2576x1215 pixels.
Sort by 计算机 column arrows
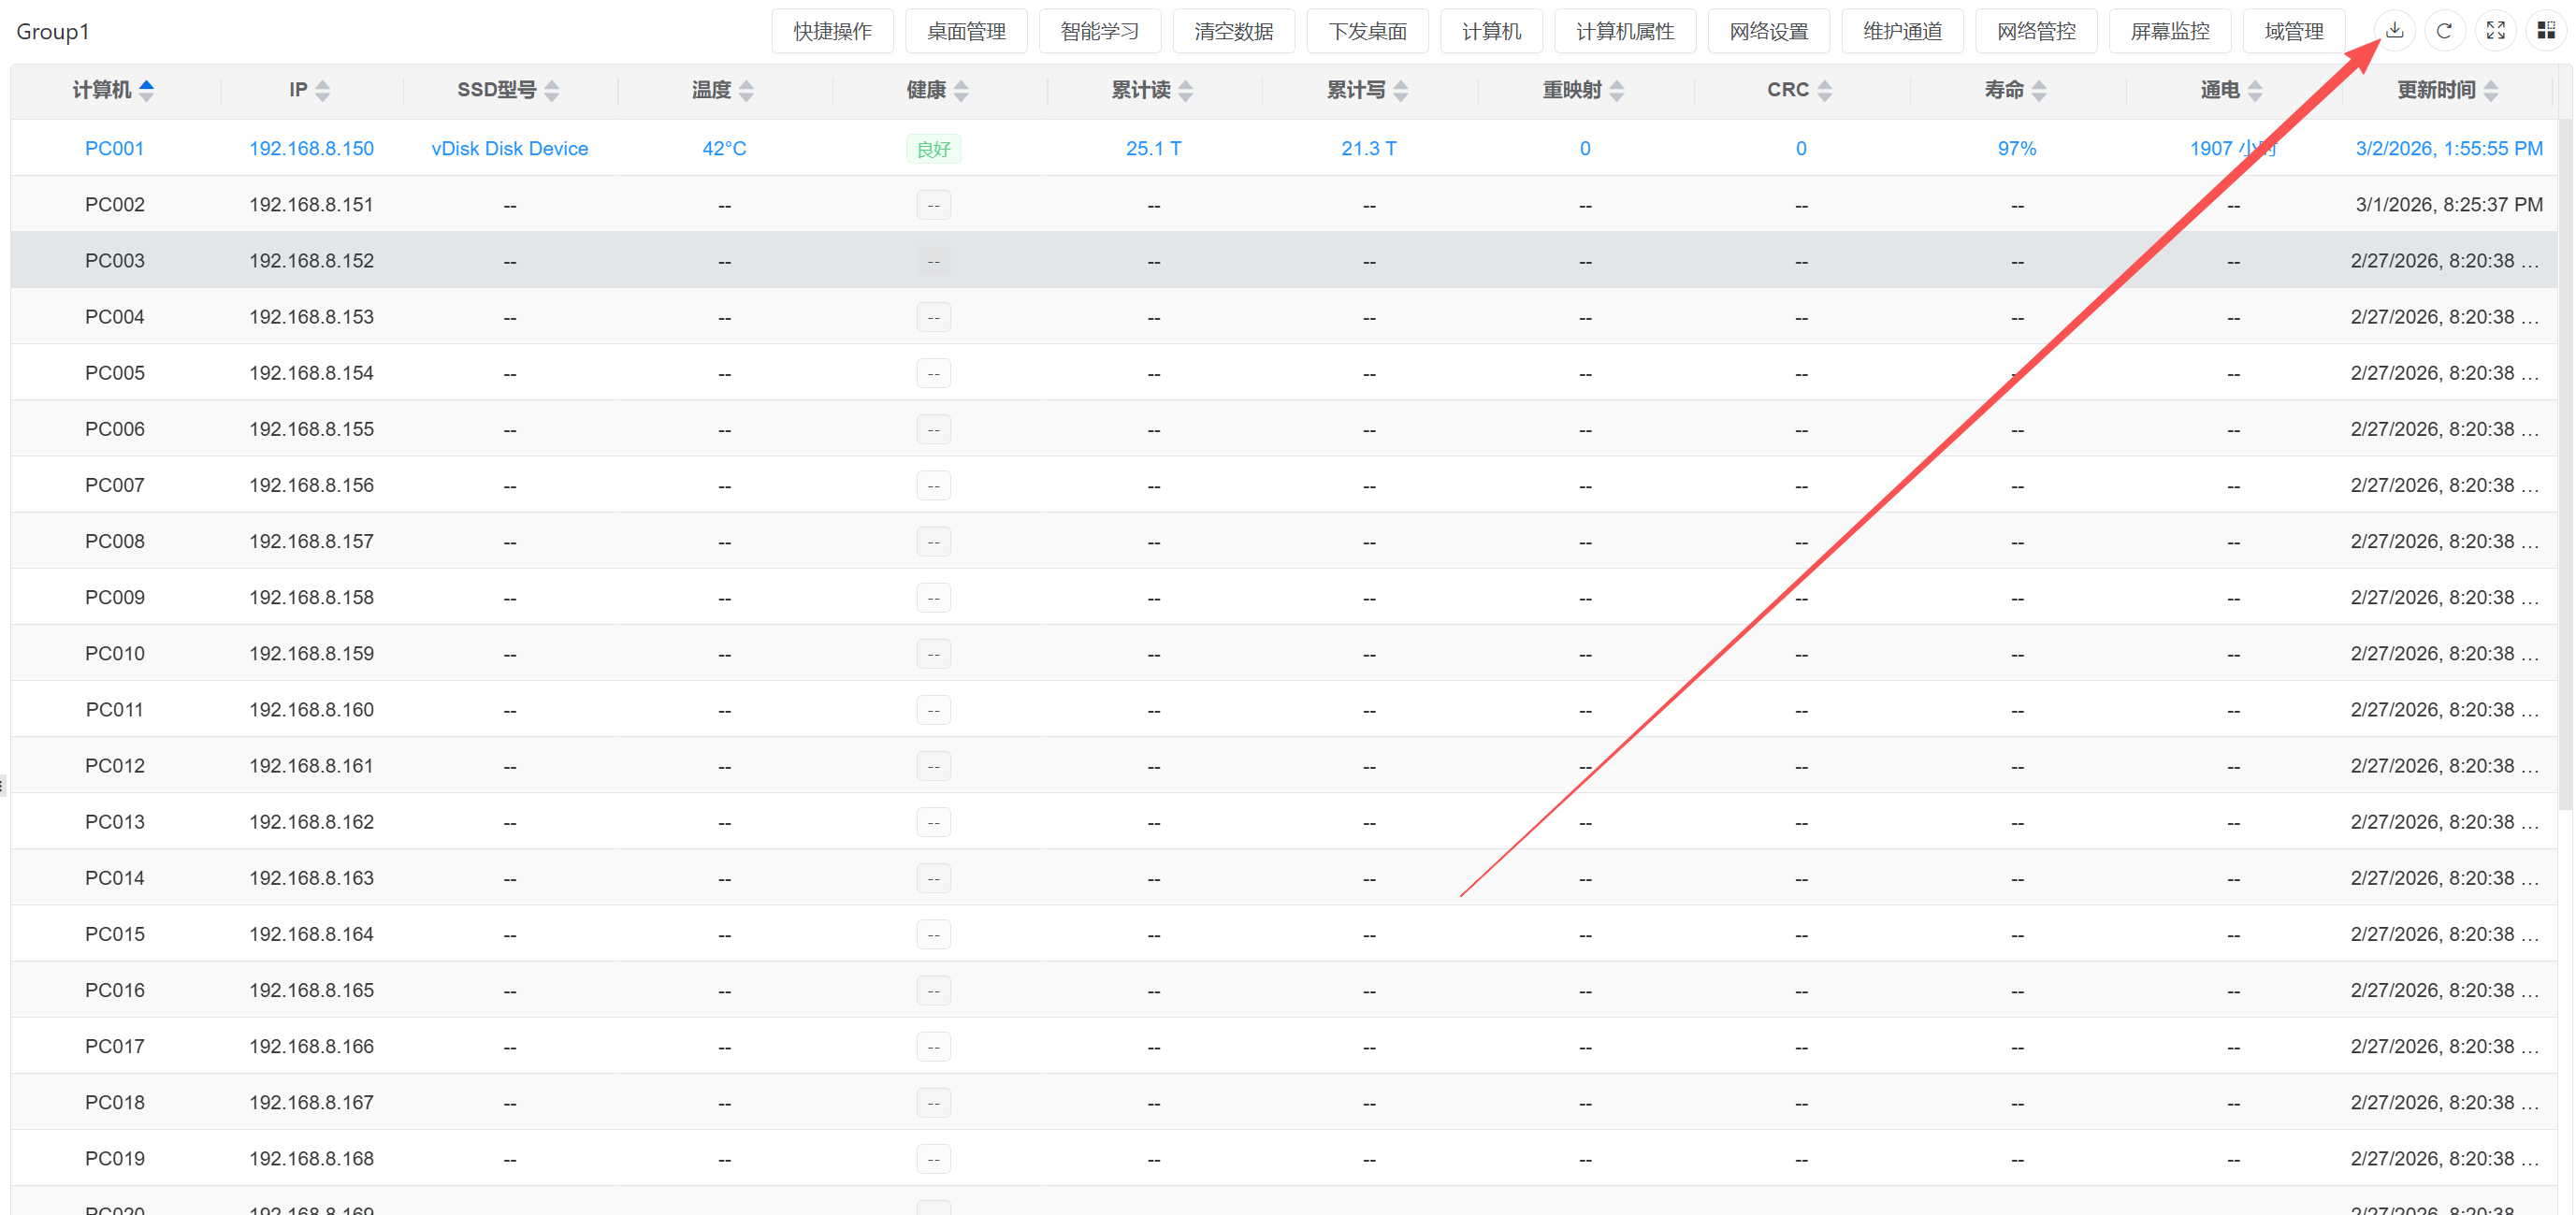pyautogui.click(x=147, y=91)
